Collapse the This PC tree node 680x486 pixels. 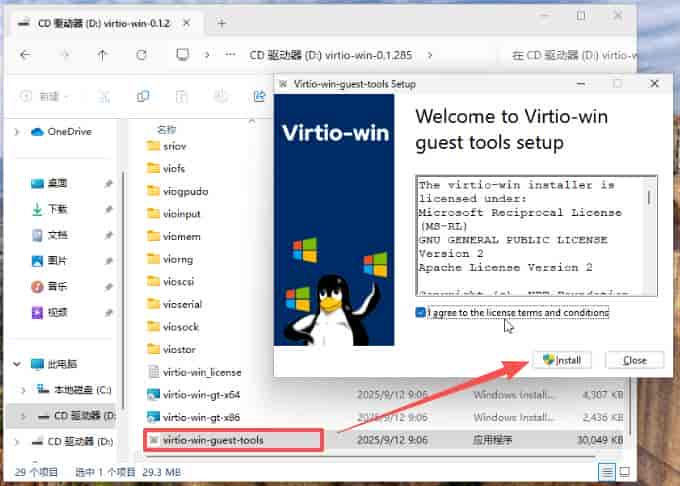[16, 364]
